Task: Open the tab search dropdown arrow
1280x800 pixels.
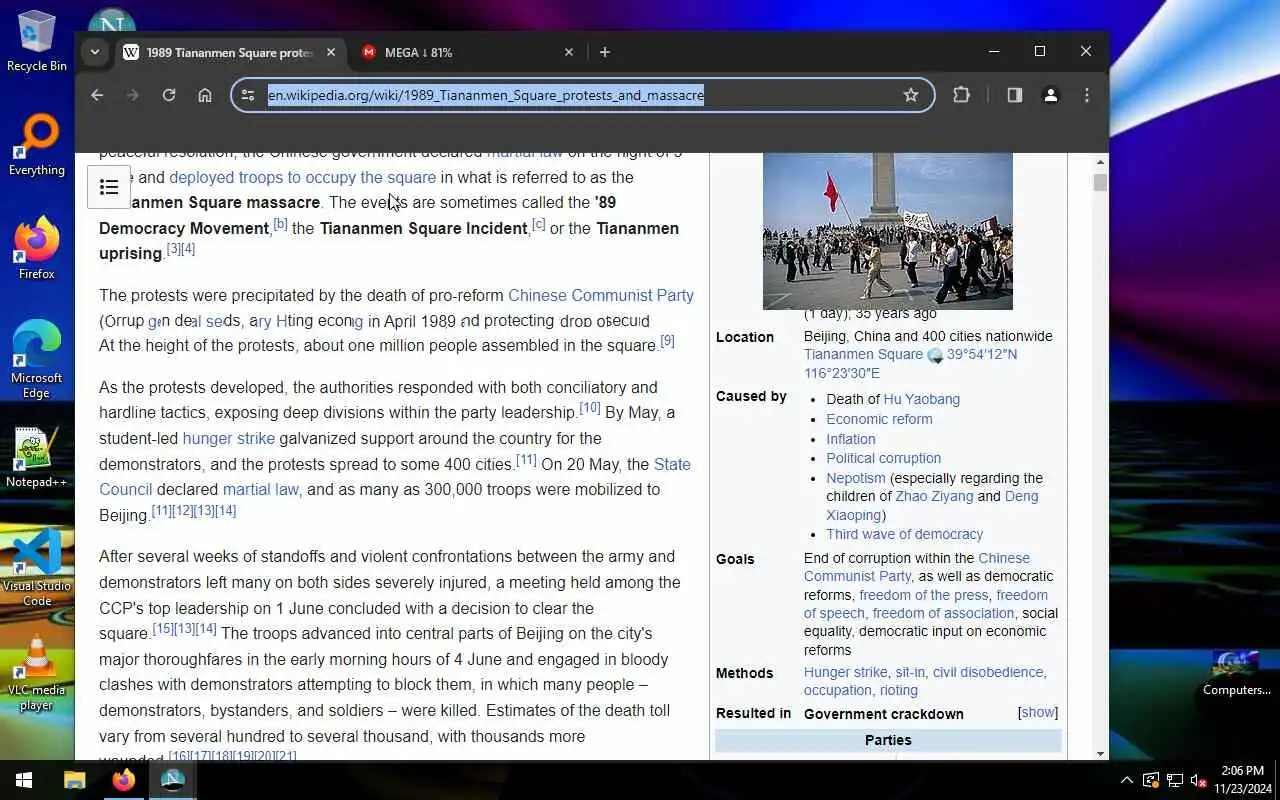Action: click(x=95, y=52)
